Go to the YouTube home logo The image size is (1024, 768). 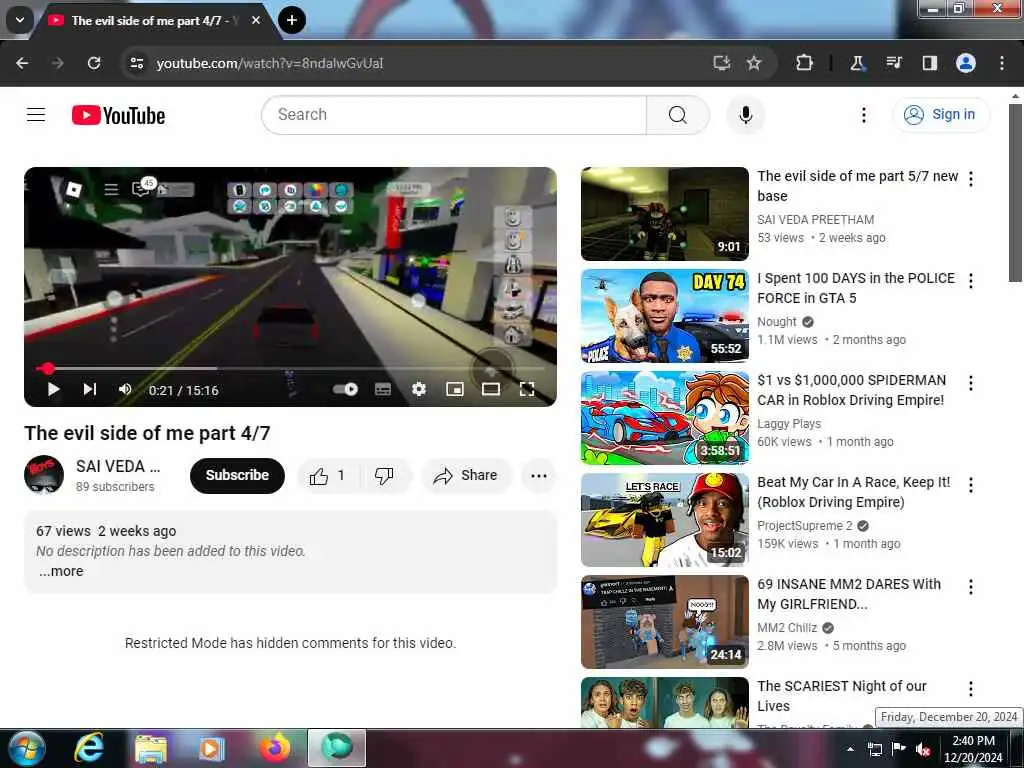118,116
